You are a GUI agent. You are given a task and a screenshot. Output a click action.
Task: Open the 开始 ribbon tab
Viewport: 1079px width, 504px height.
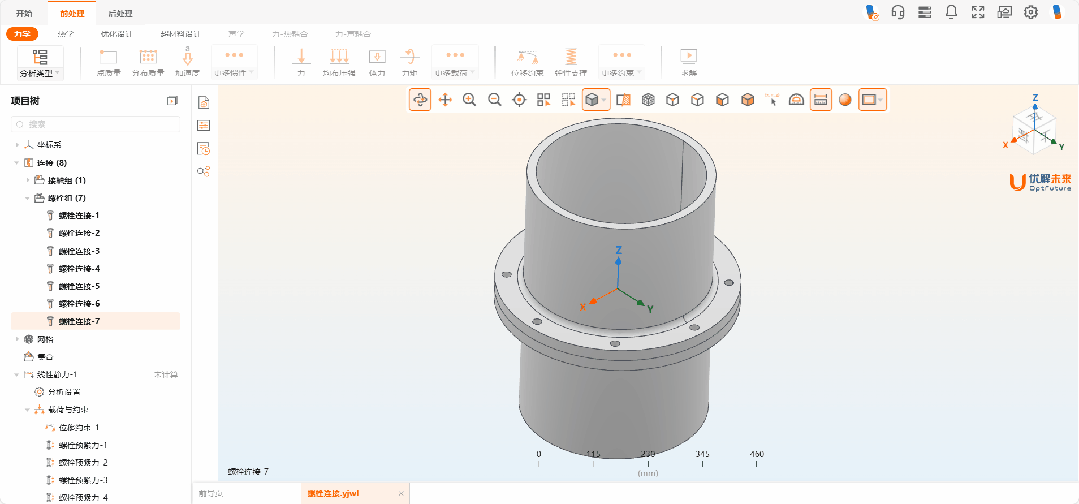(x=24, y=13)
